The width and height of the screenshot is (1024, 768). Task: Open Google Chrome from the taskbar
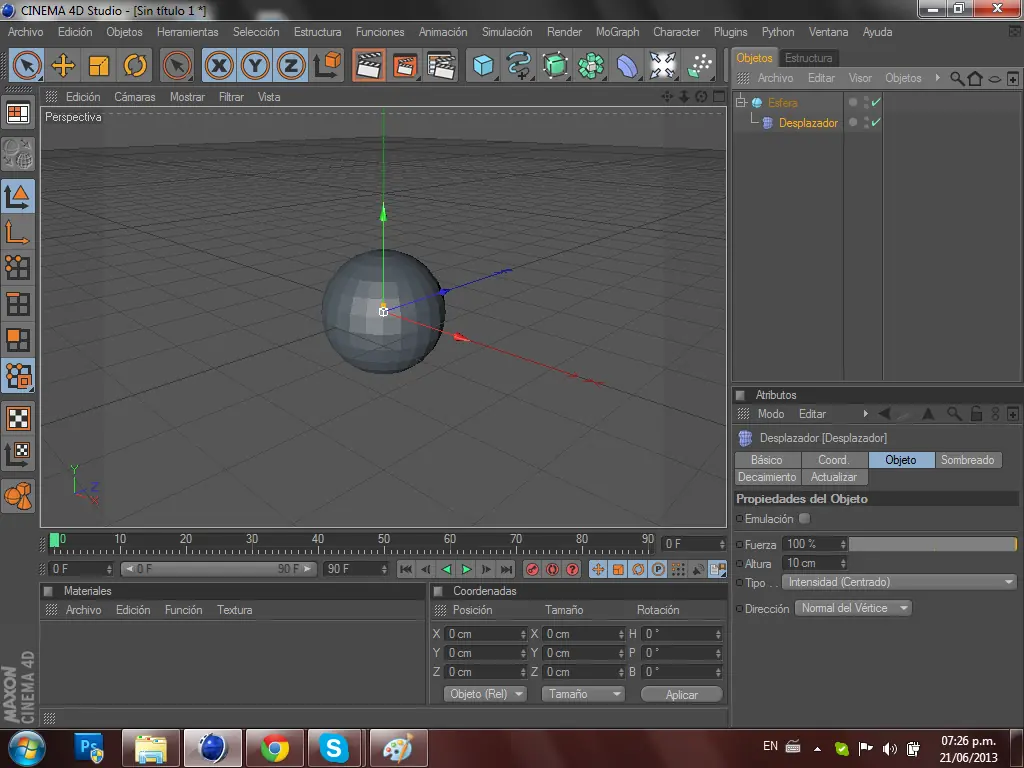pos(275,748)
